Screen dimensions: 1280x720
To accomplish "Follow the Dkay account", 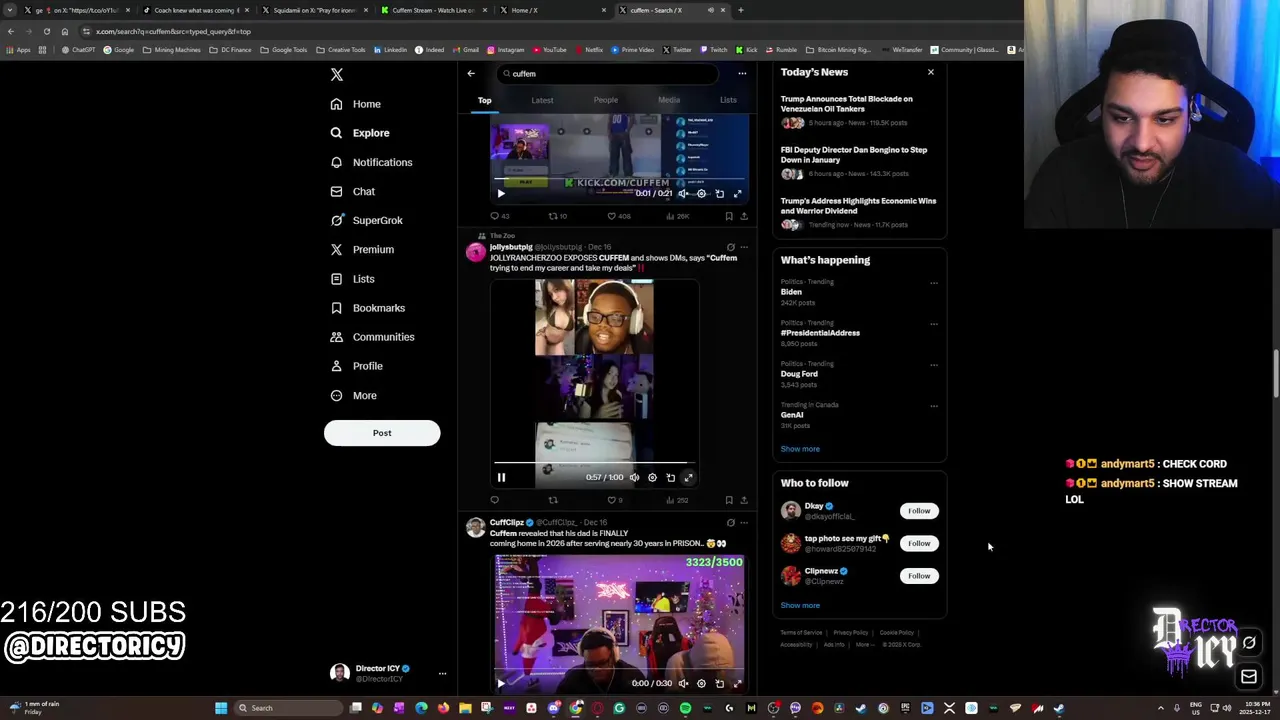I will tap(919, 511).
